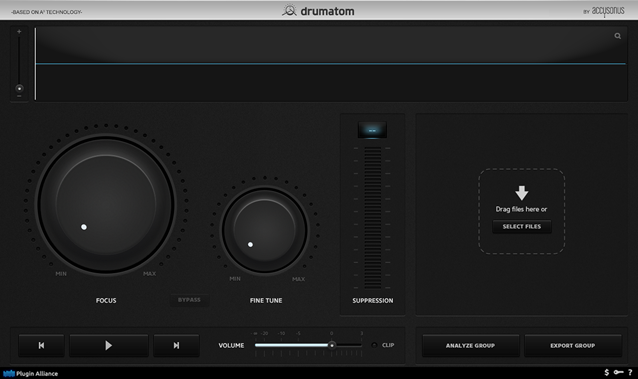Click the FOCUS label text
638x379 pixels.
coord(106,300)
